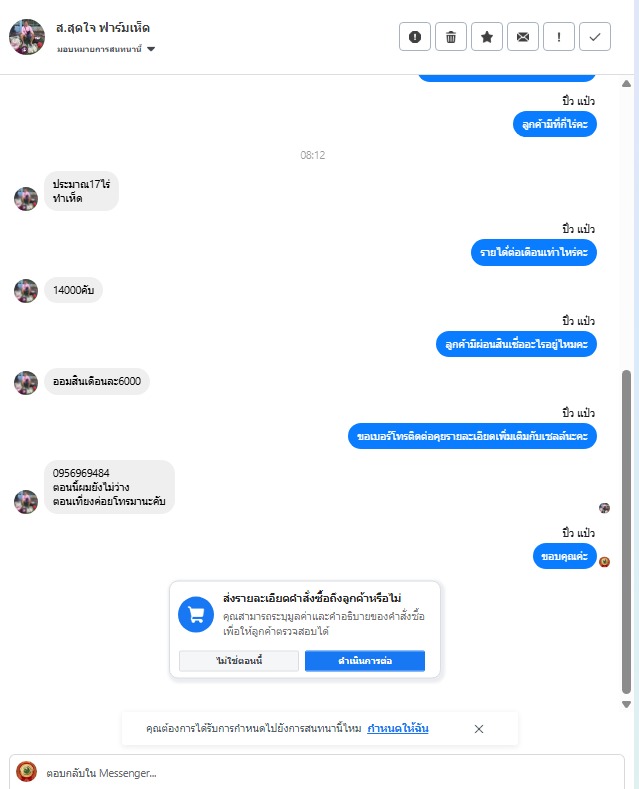Mark conversation done with checkmark icon

595,37
